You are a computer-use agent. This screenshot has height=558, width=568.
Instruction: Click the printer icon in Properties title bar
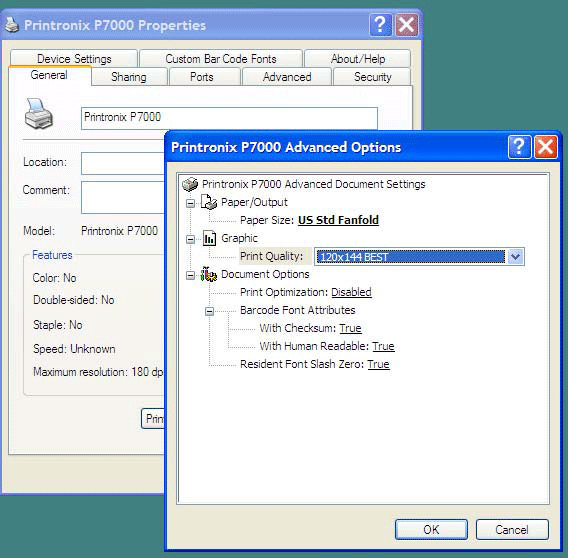coord(12,25)
